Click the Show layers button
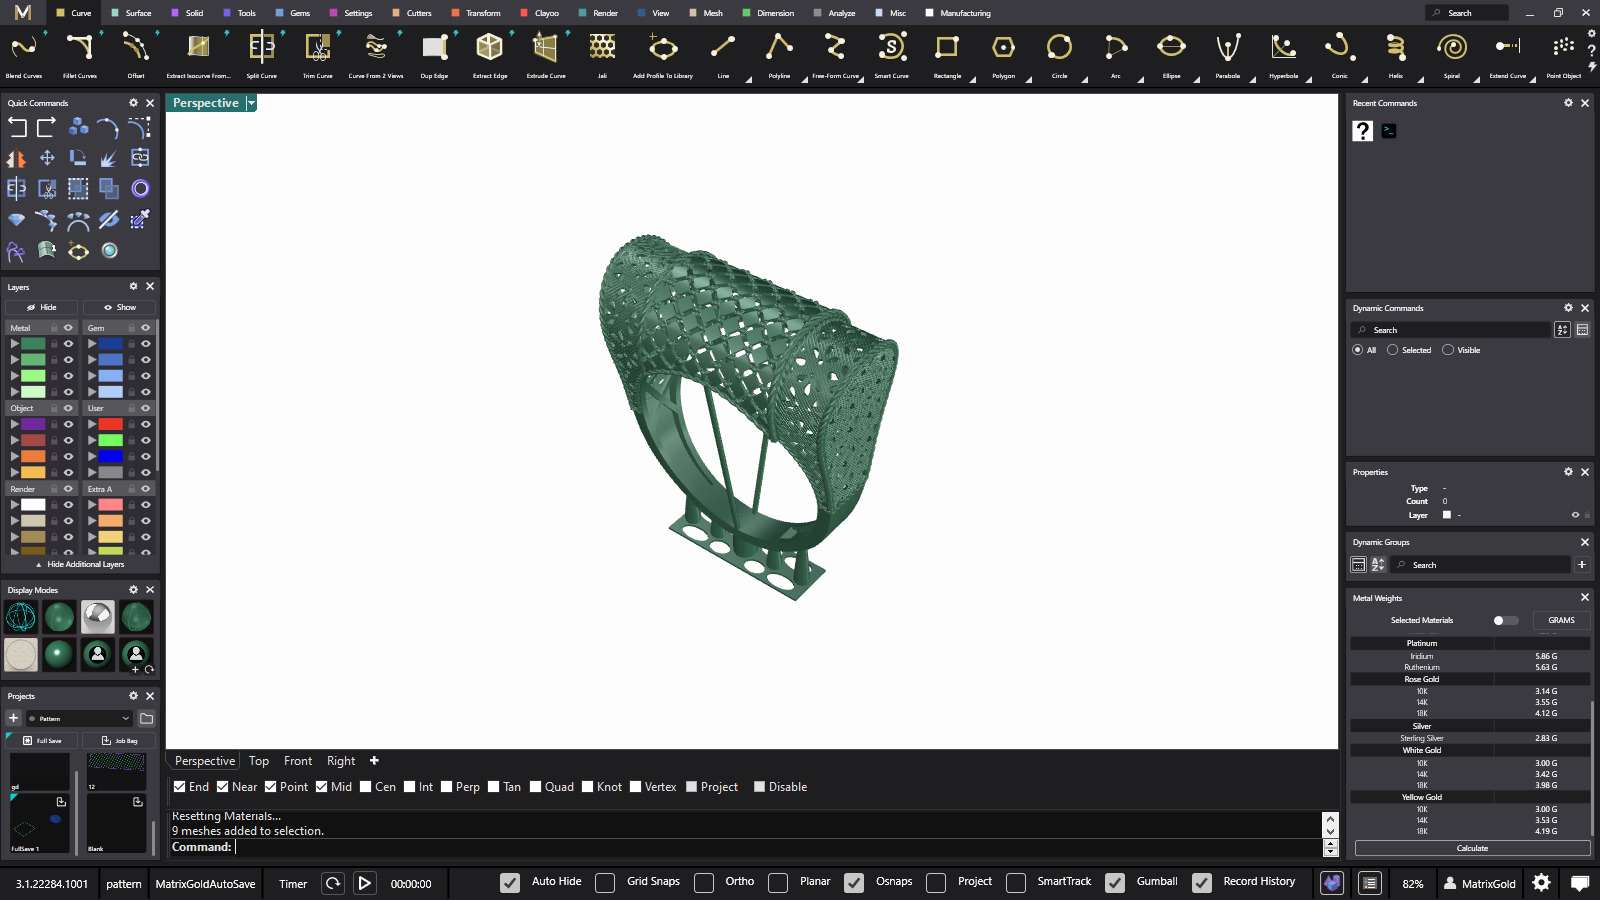This screenshot has height=900, width=1600. (x=119, y=307)
